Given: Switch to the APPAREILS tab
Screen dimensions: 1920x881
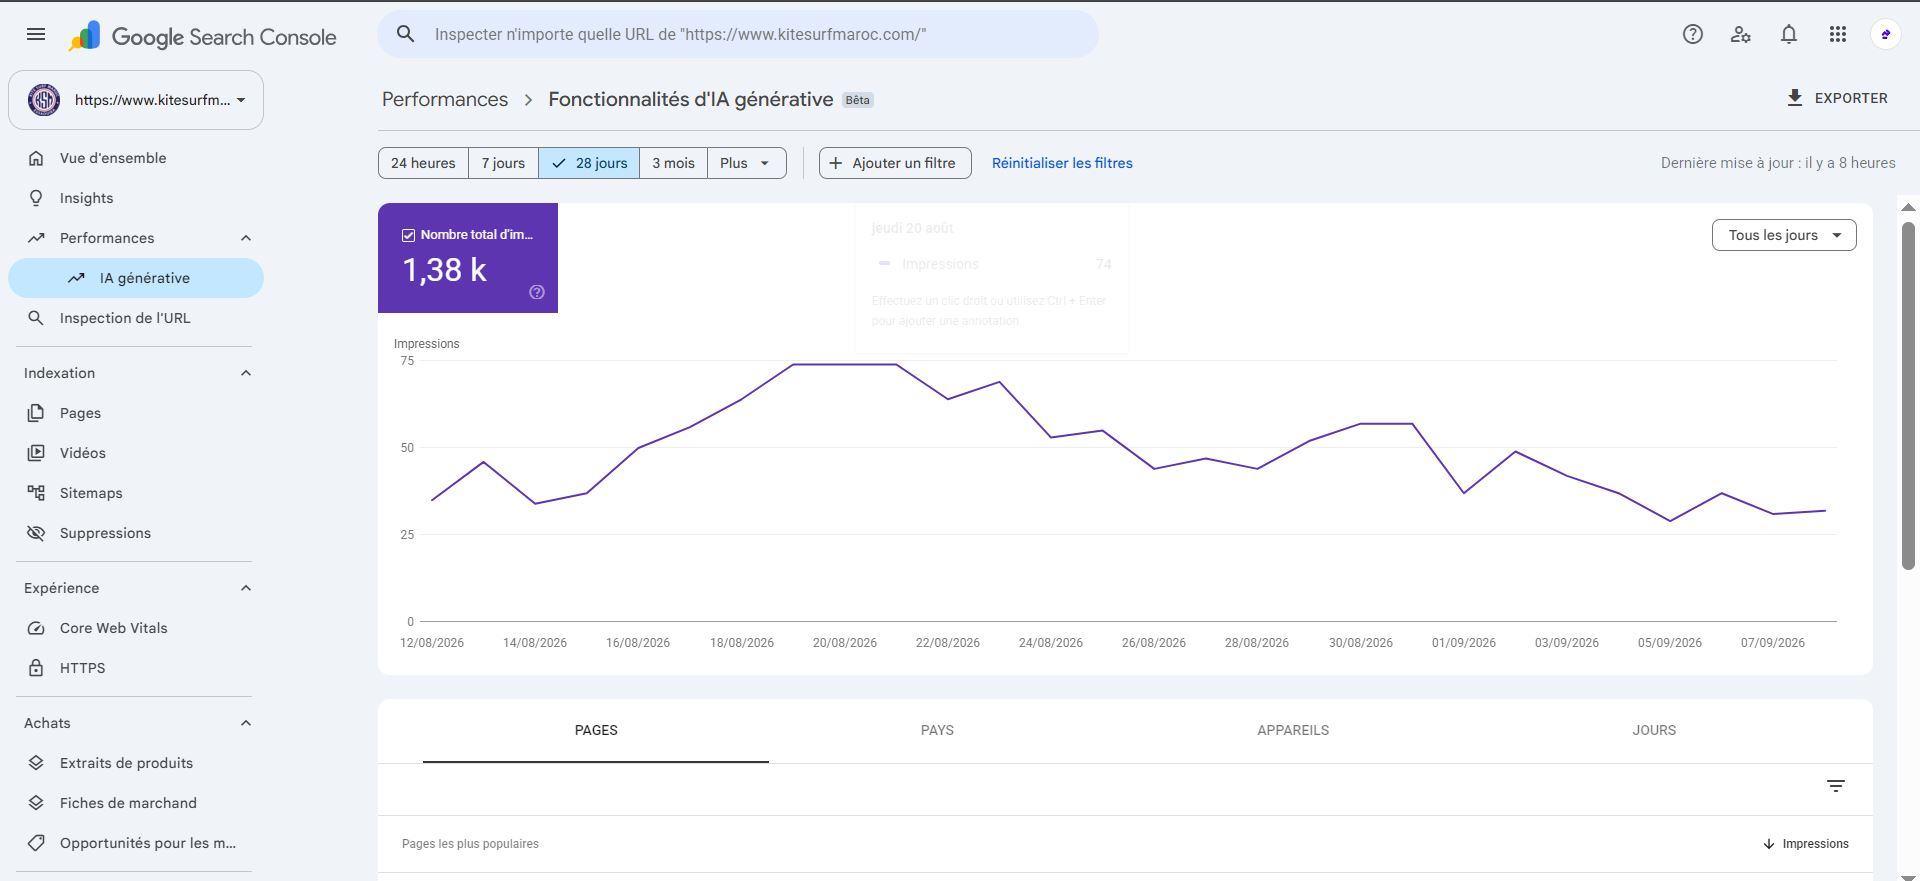Looking at the screenshot, I should pos(1293,730).
